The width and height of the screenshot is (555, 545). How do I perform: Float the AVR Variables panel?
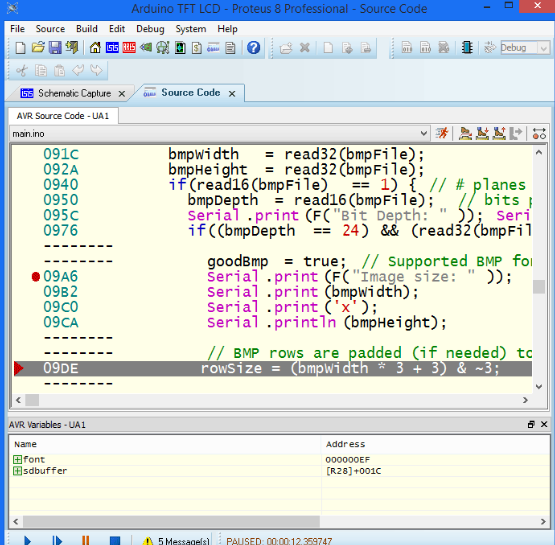coord(531,424)
